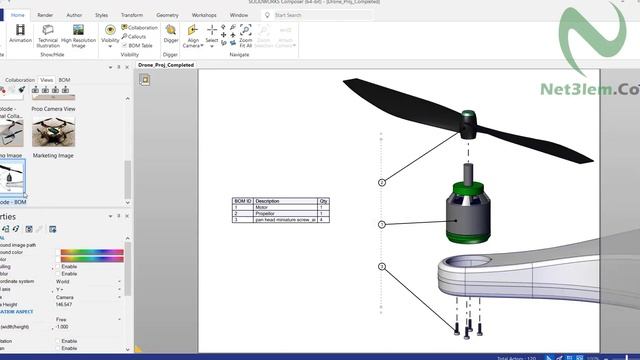Viewport: 640px width, 360px height.
Task: Open the Properties panel options arrow
Action: coord(110,216)
